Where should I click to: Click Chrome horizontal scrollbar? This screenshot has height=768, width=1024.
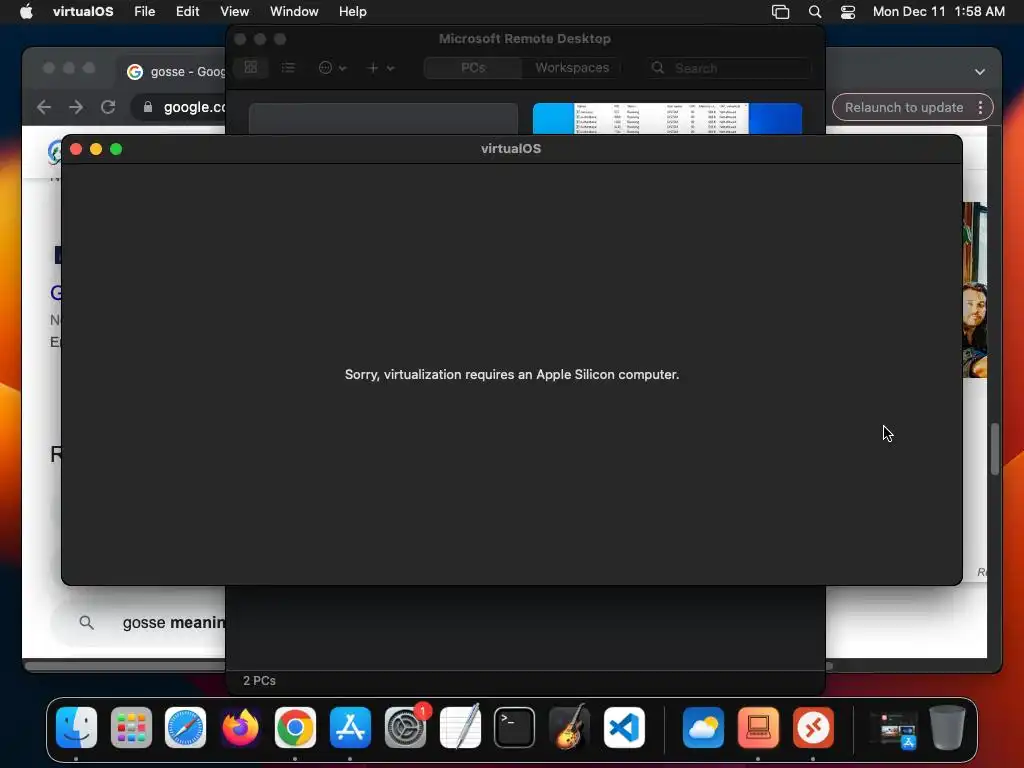click(x=124, y=666)
